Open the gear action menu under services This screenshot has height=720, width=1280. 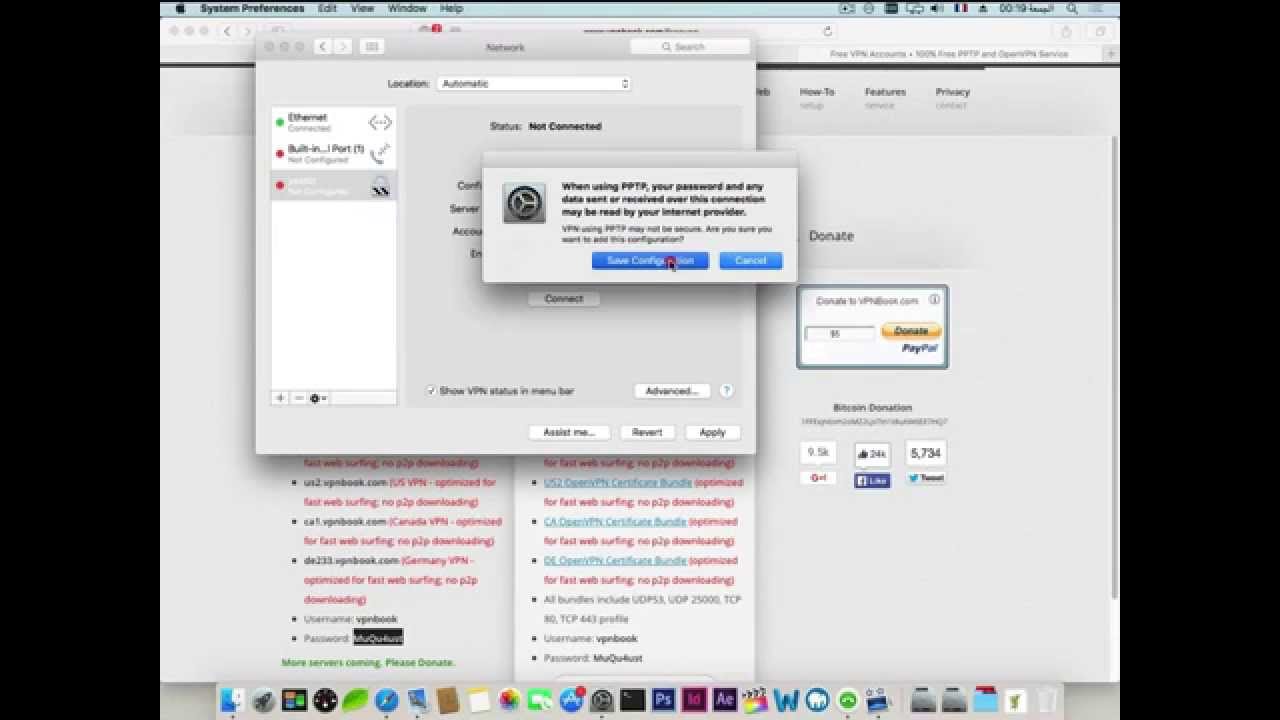click(318, 398)
